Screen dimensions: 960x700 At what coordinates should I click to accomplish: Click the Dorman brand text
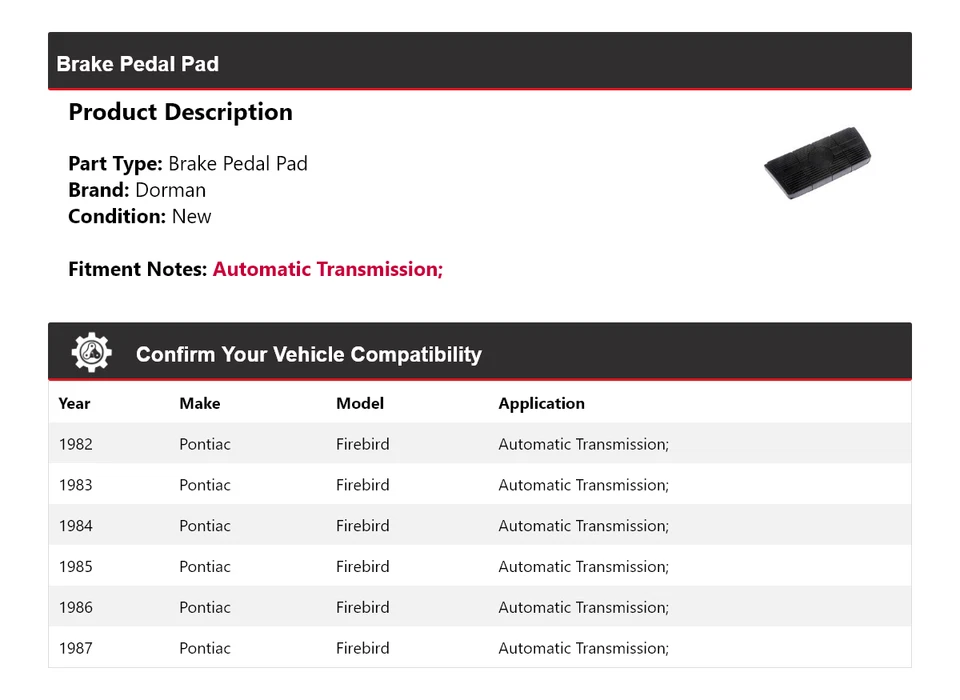(170, 190)
